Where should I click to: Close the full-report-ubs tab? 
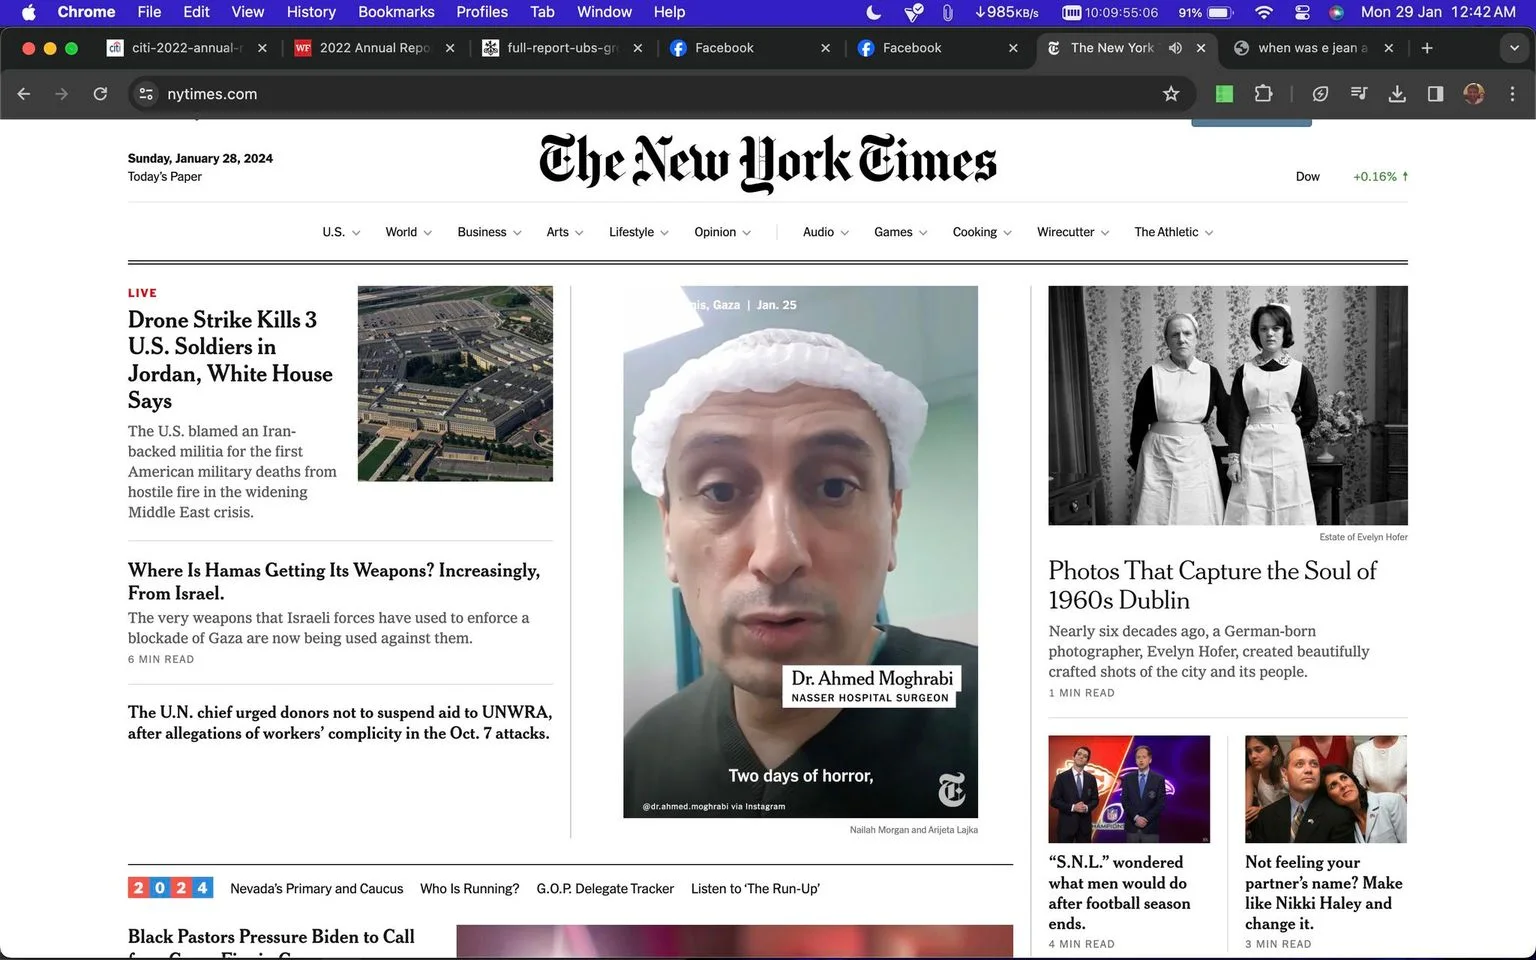pos(638,48)
